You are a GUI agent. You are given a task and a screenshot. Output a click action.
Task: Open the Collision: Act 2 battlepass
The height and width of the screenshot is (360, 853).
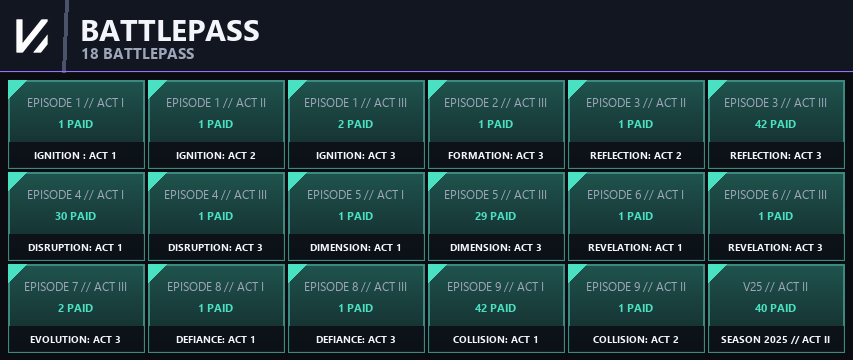point(636,308)
